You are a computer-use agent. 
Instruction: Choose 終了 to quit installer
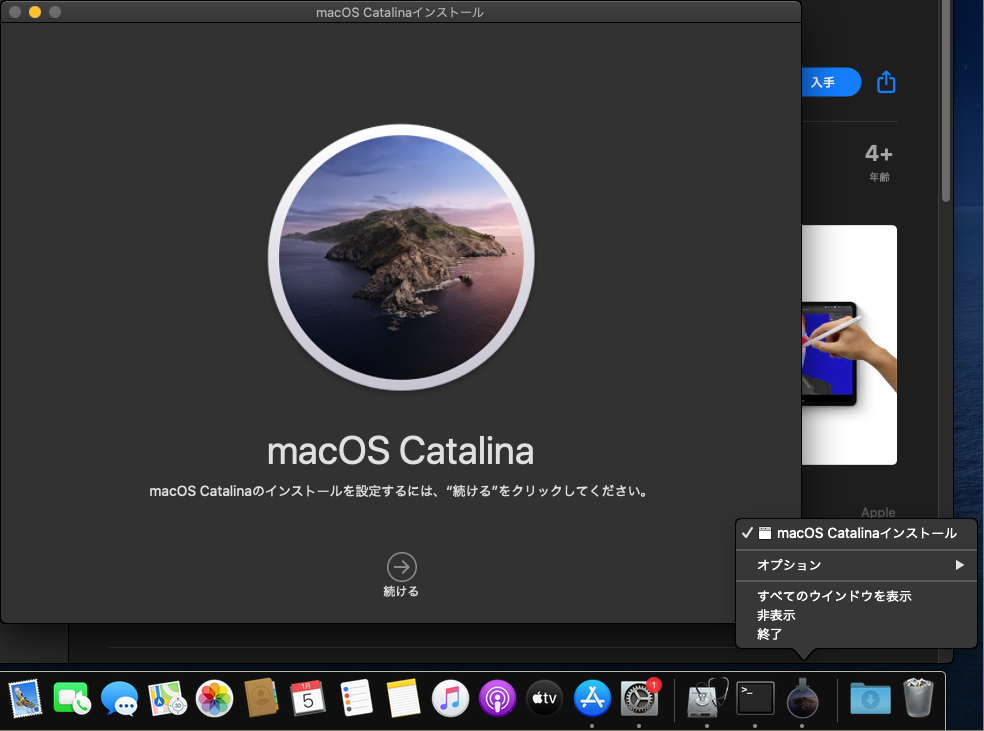pyautogui.click(x=856, y=634)
